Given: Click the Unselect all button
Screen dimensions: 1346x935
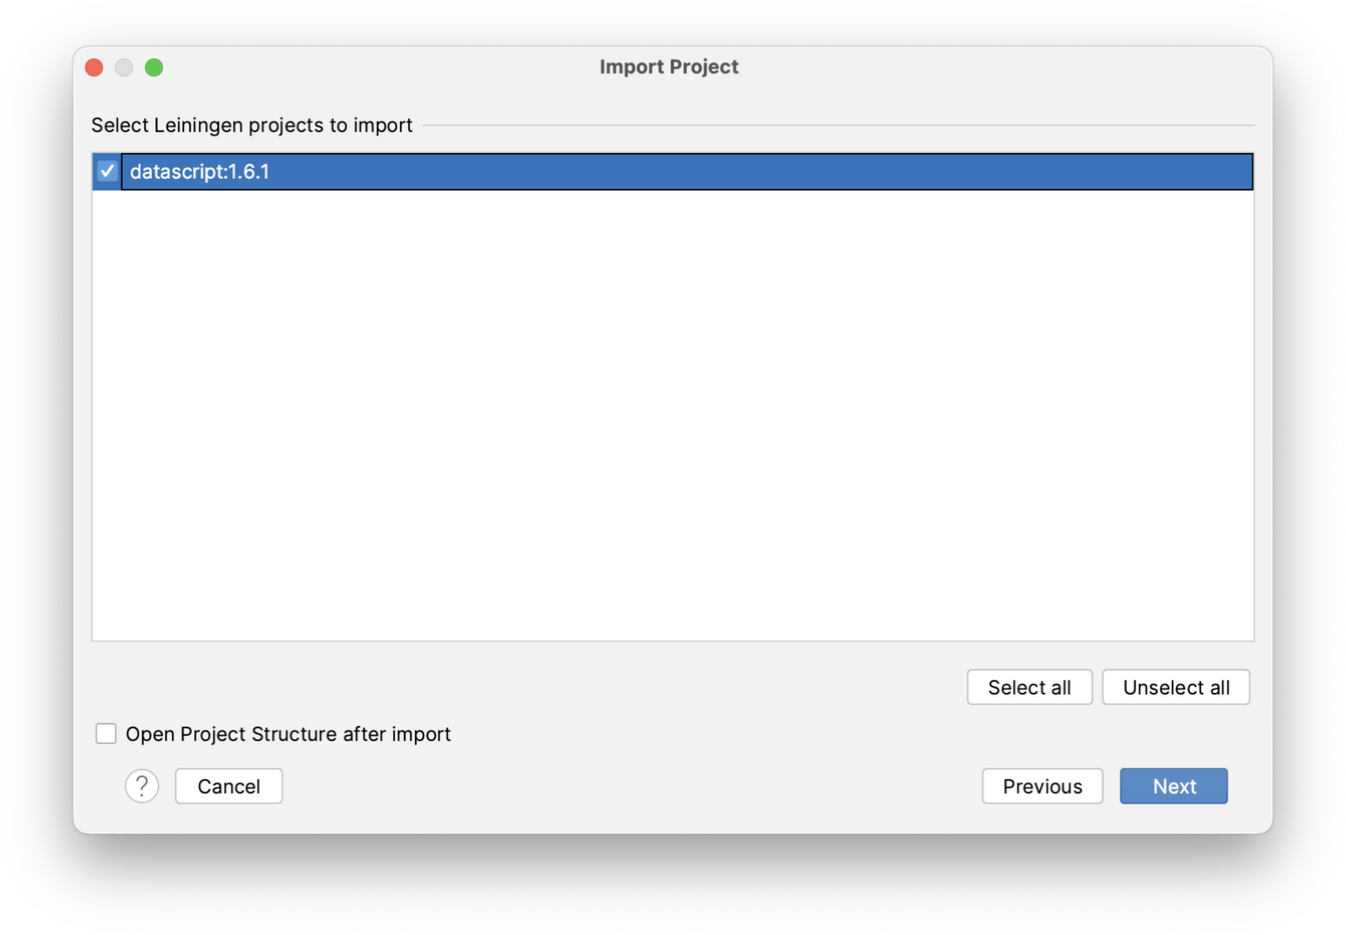Looking at the screenshot, I should 1176,687.
